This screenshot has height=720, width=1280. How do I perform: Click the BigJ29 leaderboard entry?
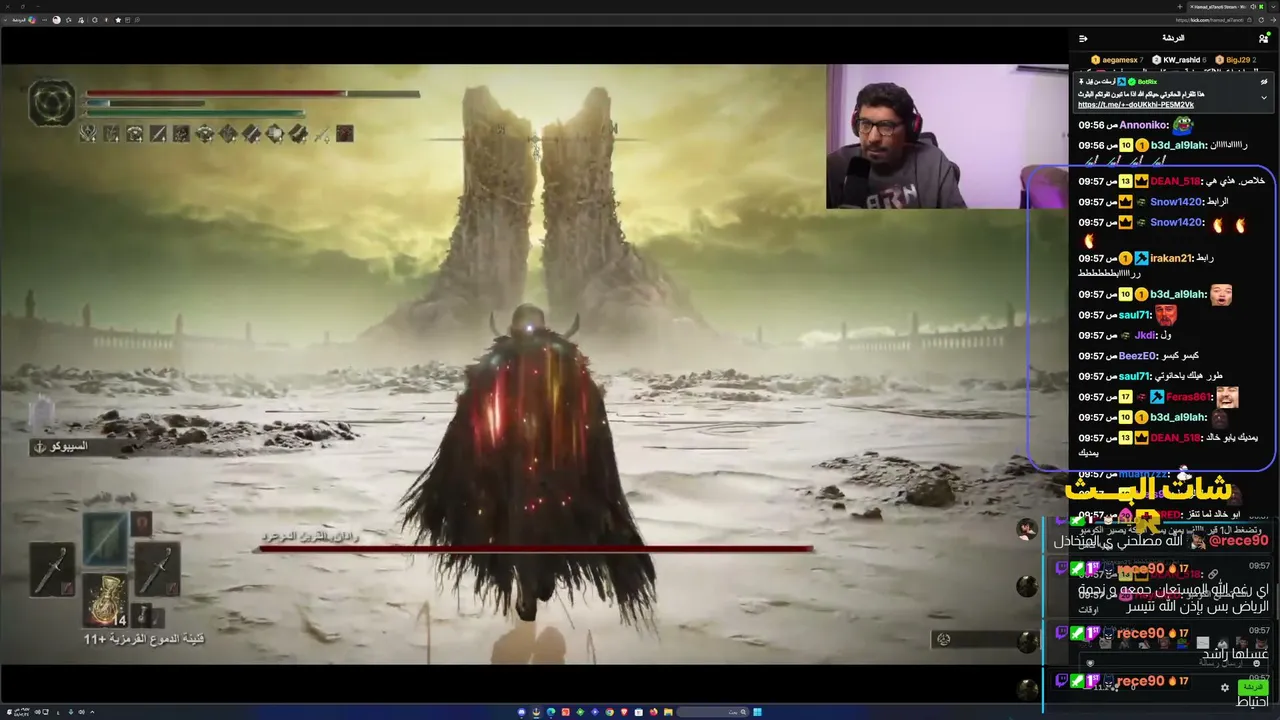[x=1236, y=60]
